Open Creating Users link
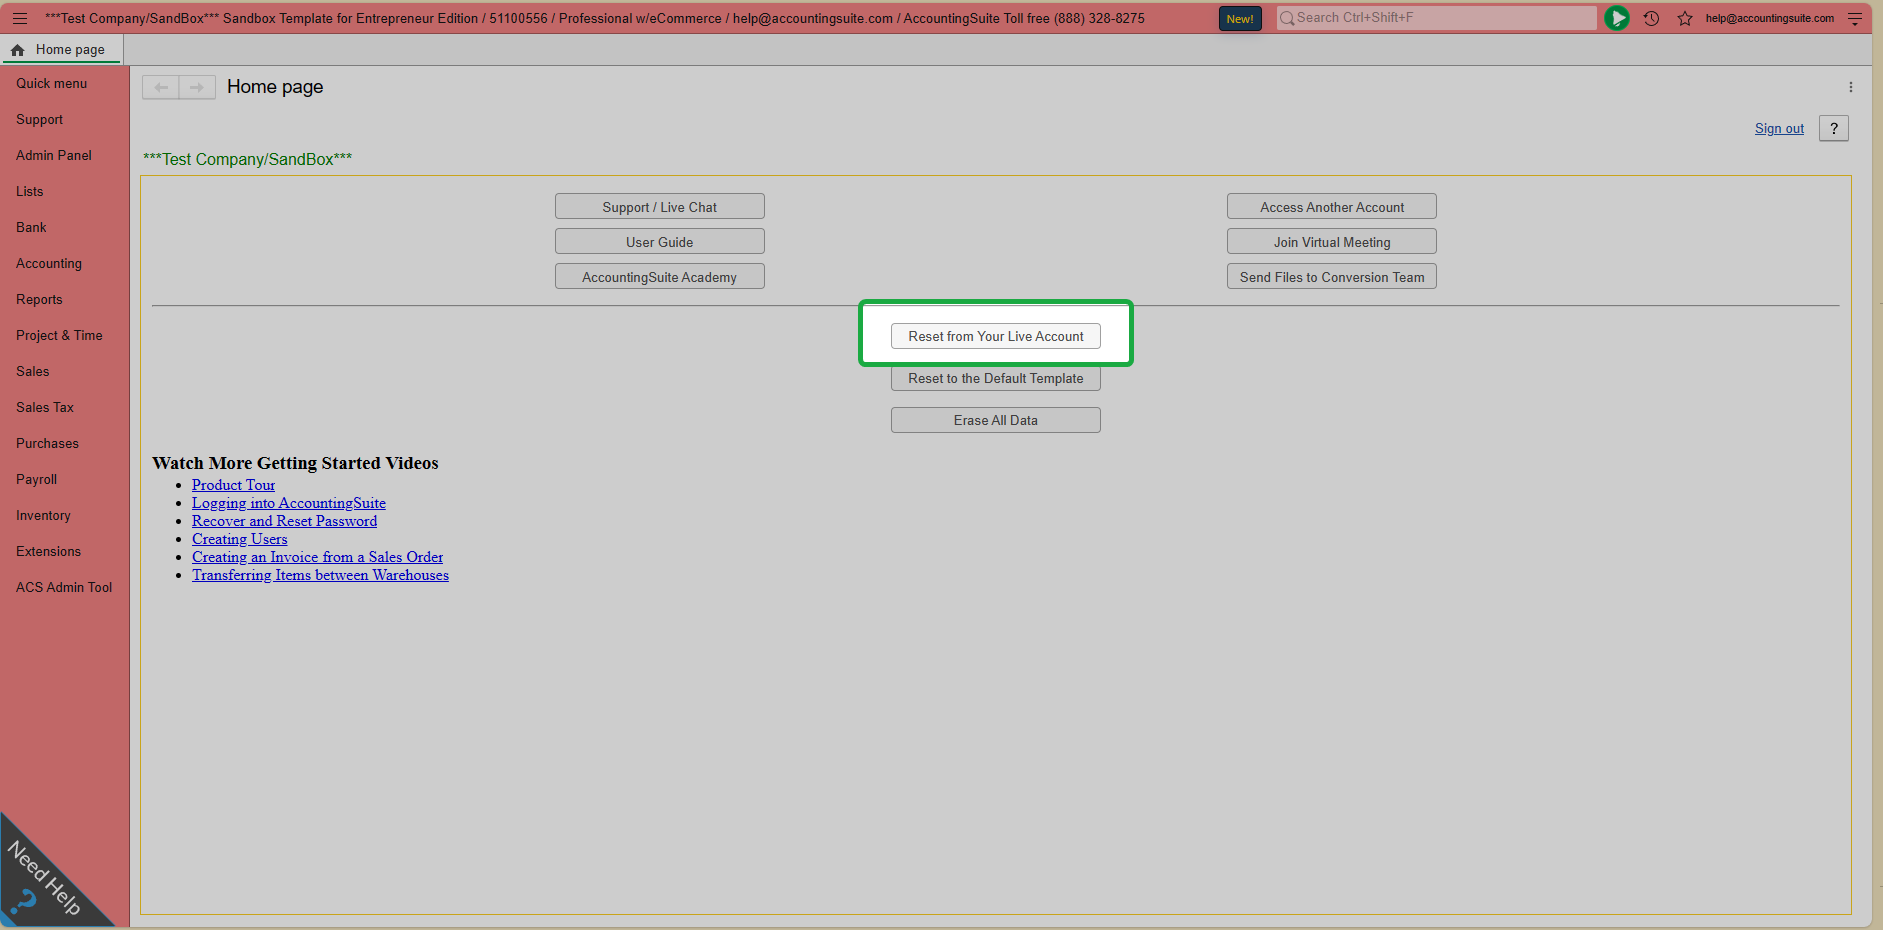This screenshot has width=1883, height=930. (x=239, y=539)
